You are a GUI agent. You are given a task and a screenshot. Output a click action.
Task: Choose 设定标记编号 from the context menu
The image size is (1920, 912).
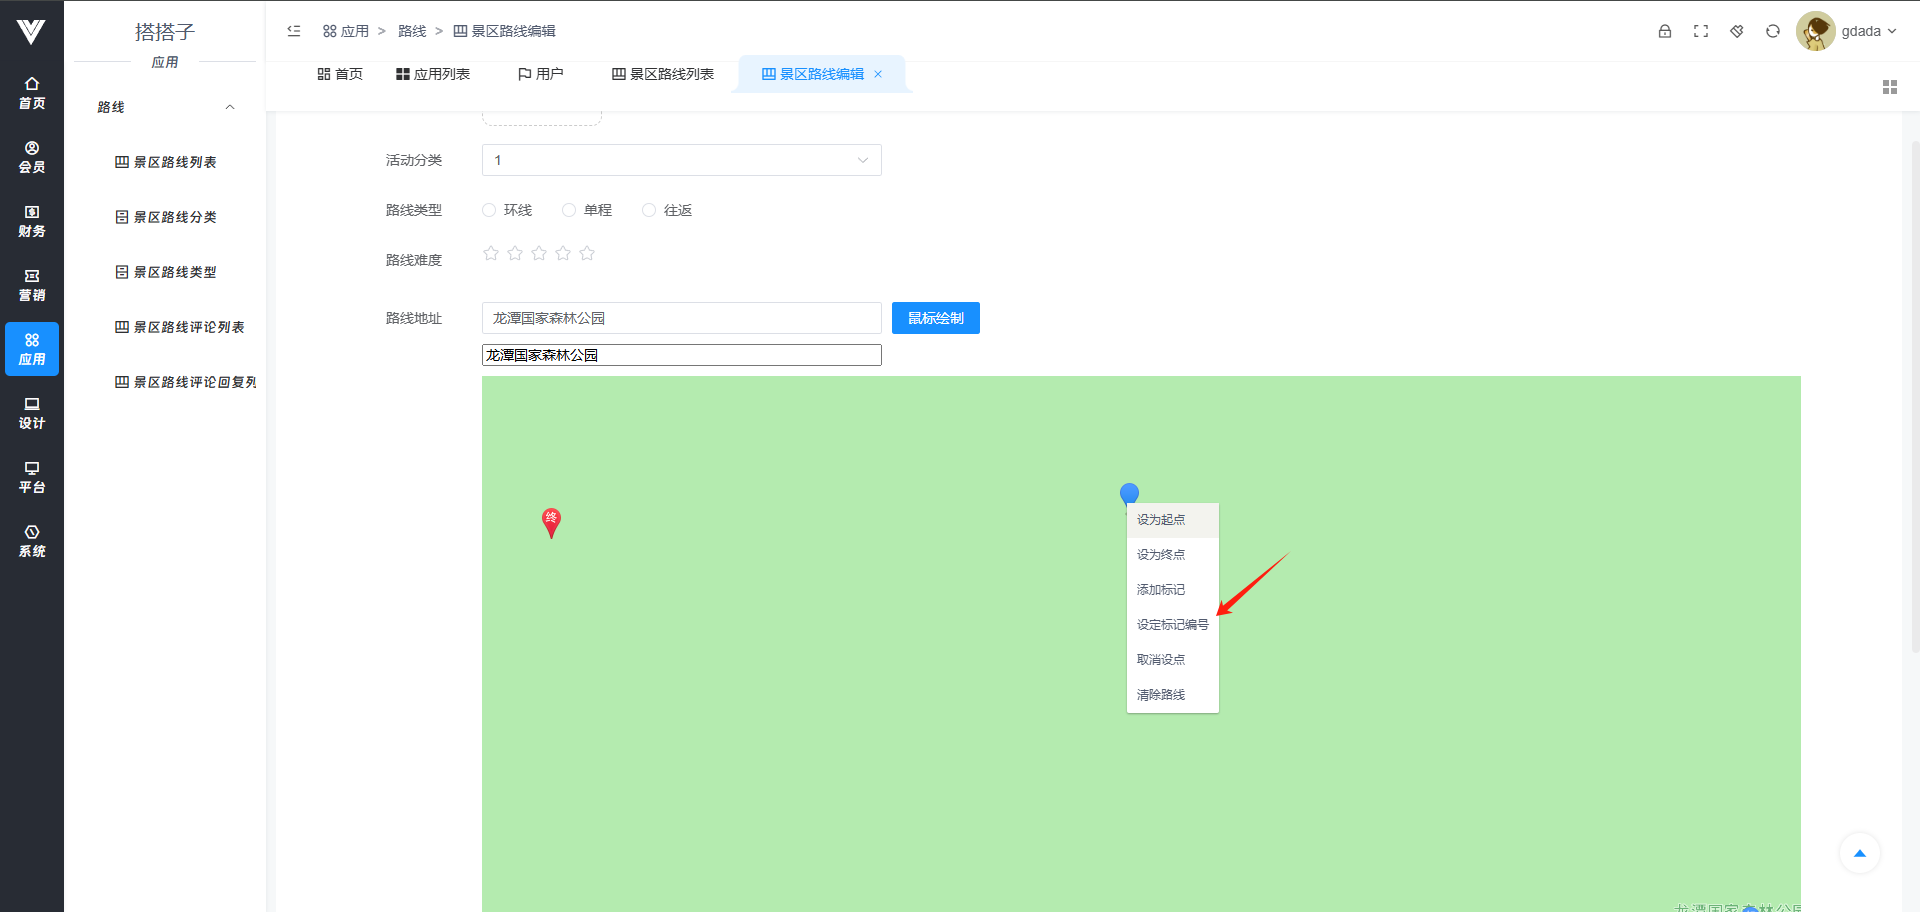point(1172,625)
